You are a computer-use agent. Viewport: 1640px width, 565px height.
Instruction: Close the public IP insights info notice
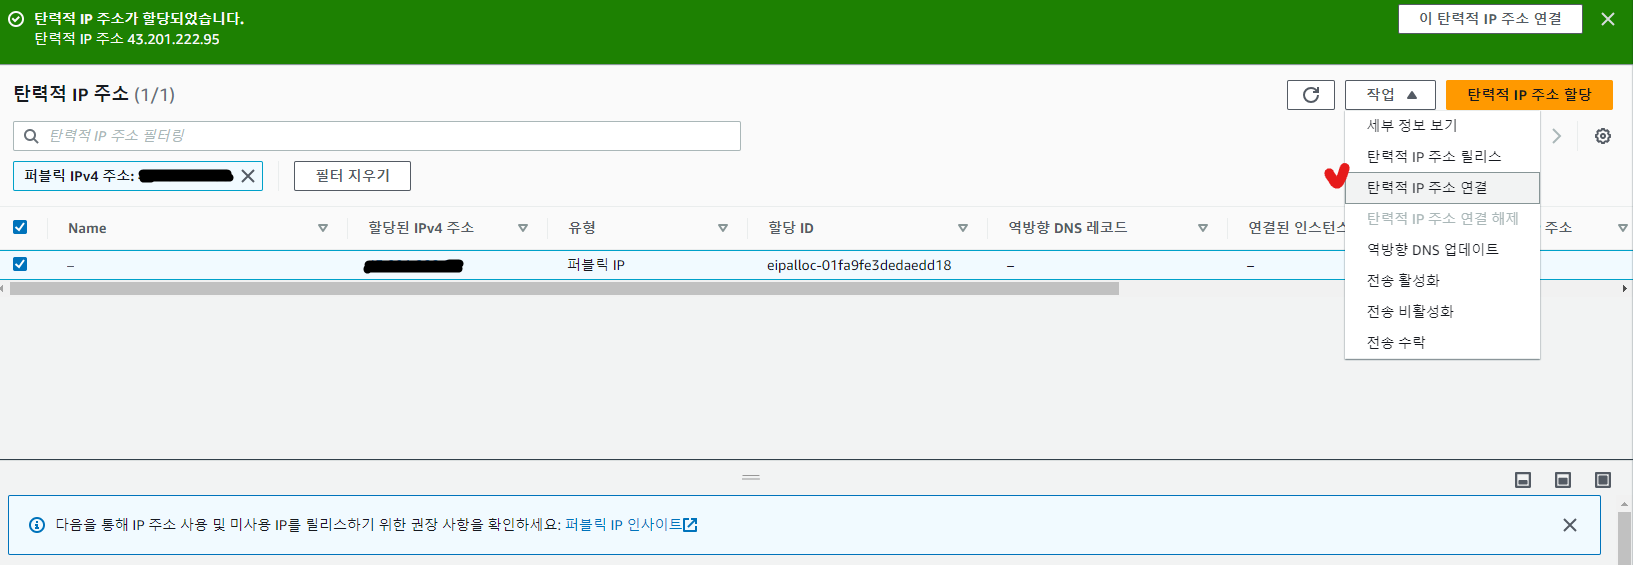[x=1569, y=525]
